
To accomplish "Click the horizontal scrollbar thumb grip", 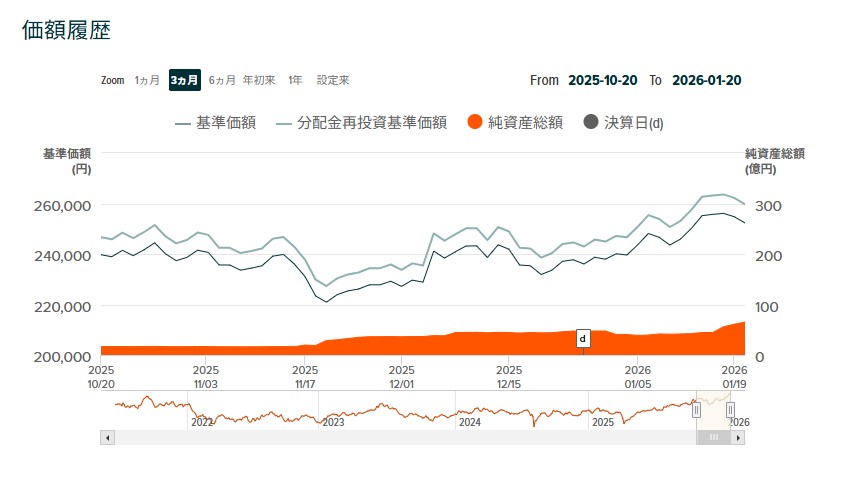I will point(714,437).
